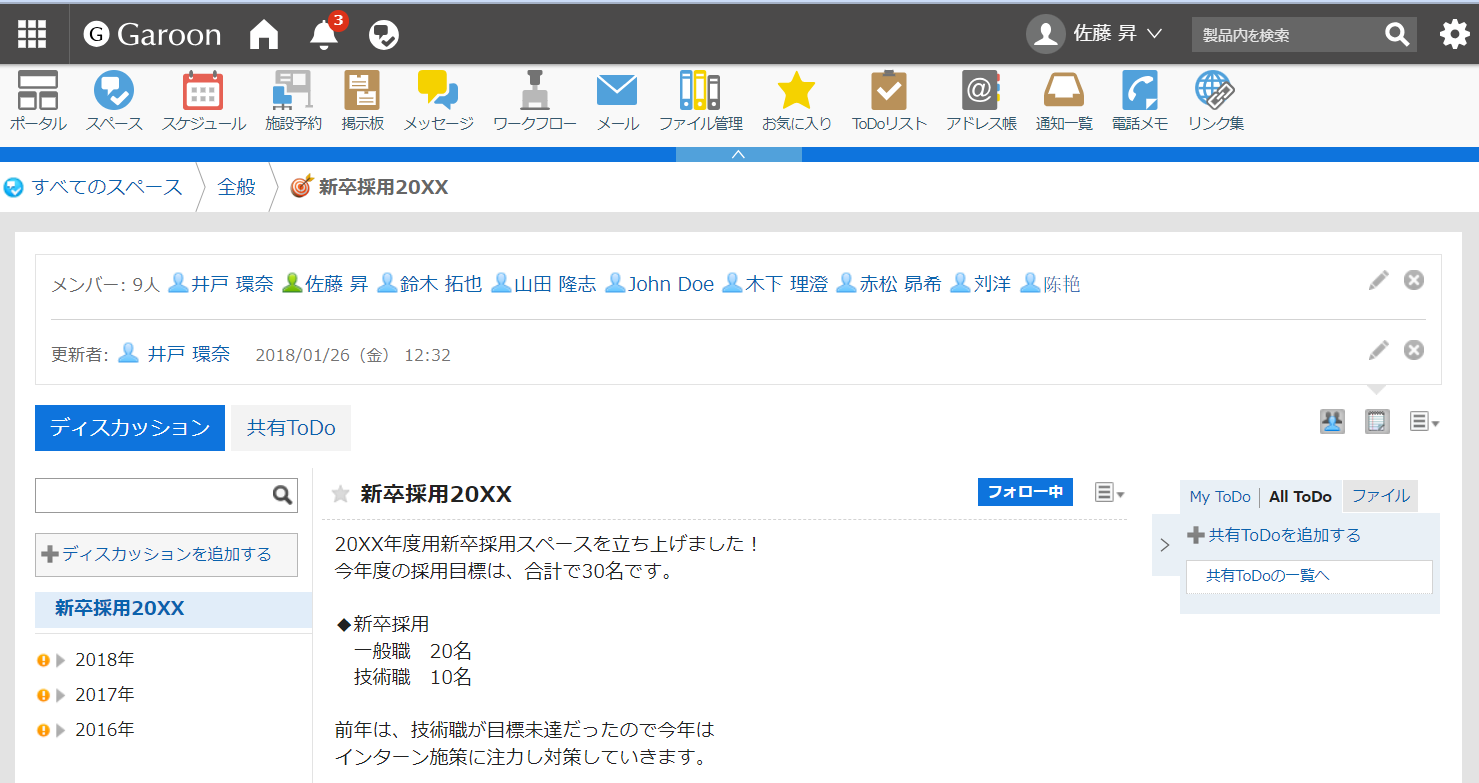Collapse the app launcher with the chevron
Screen dimensions: 1479x783
click(738, 155)
